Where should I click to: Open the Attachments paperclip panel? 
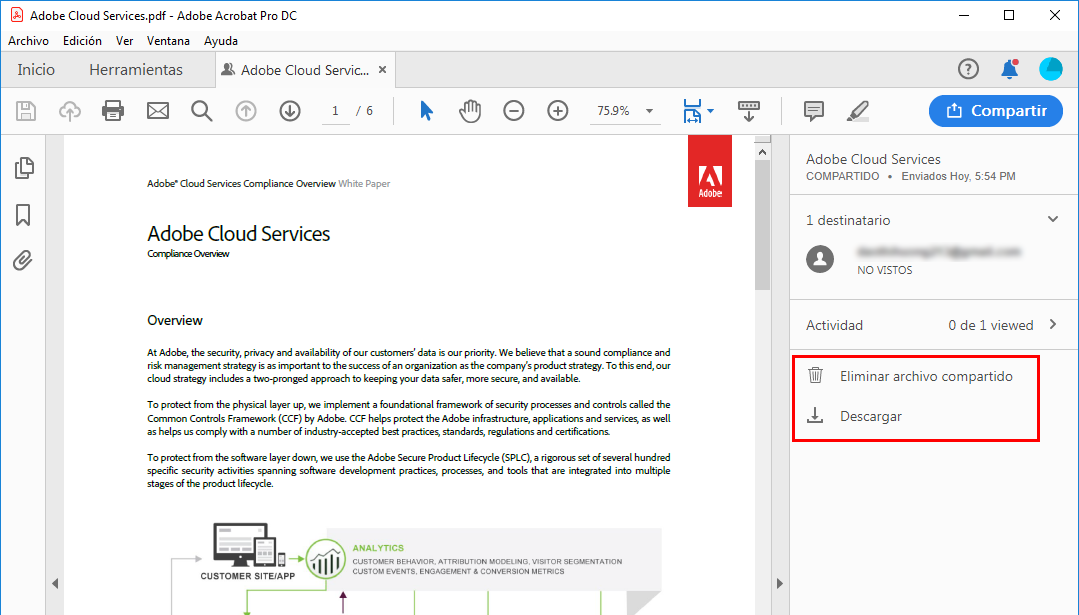[x=23, y=261]
